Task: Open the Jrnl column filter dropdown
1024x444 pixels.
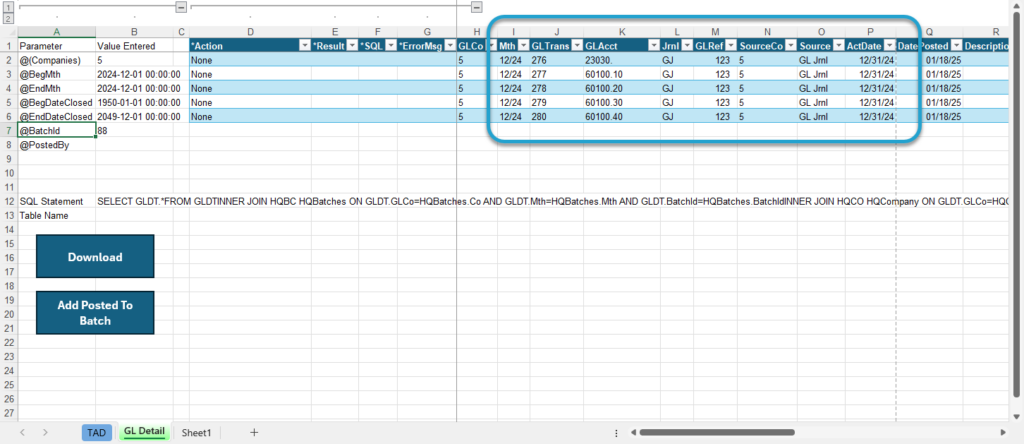Action: [686, 46]
